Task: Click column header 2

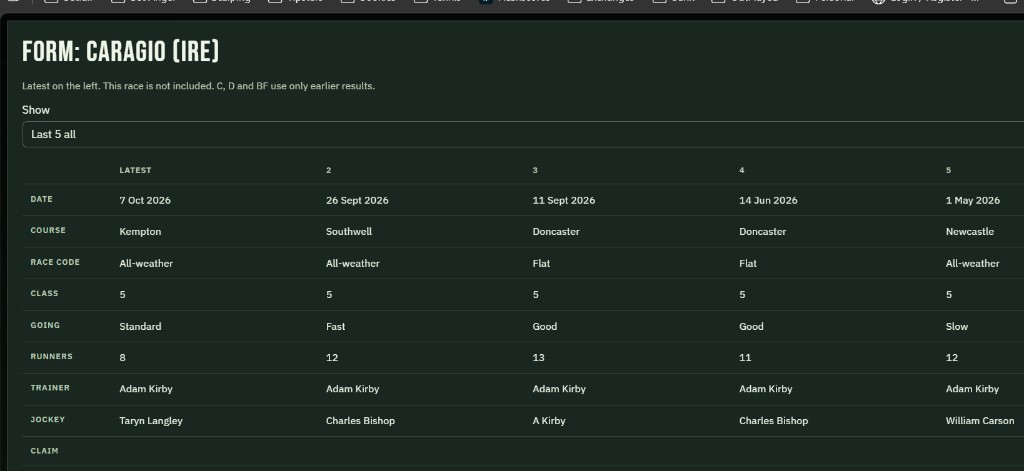Action: [328, 171]
